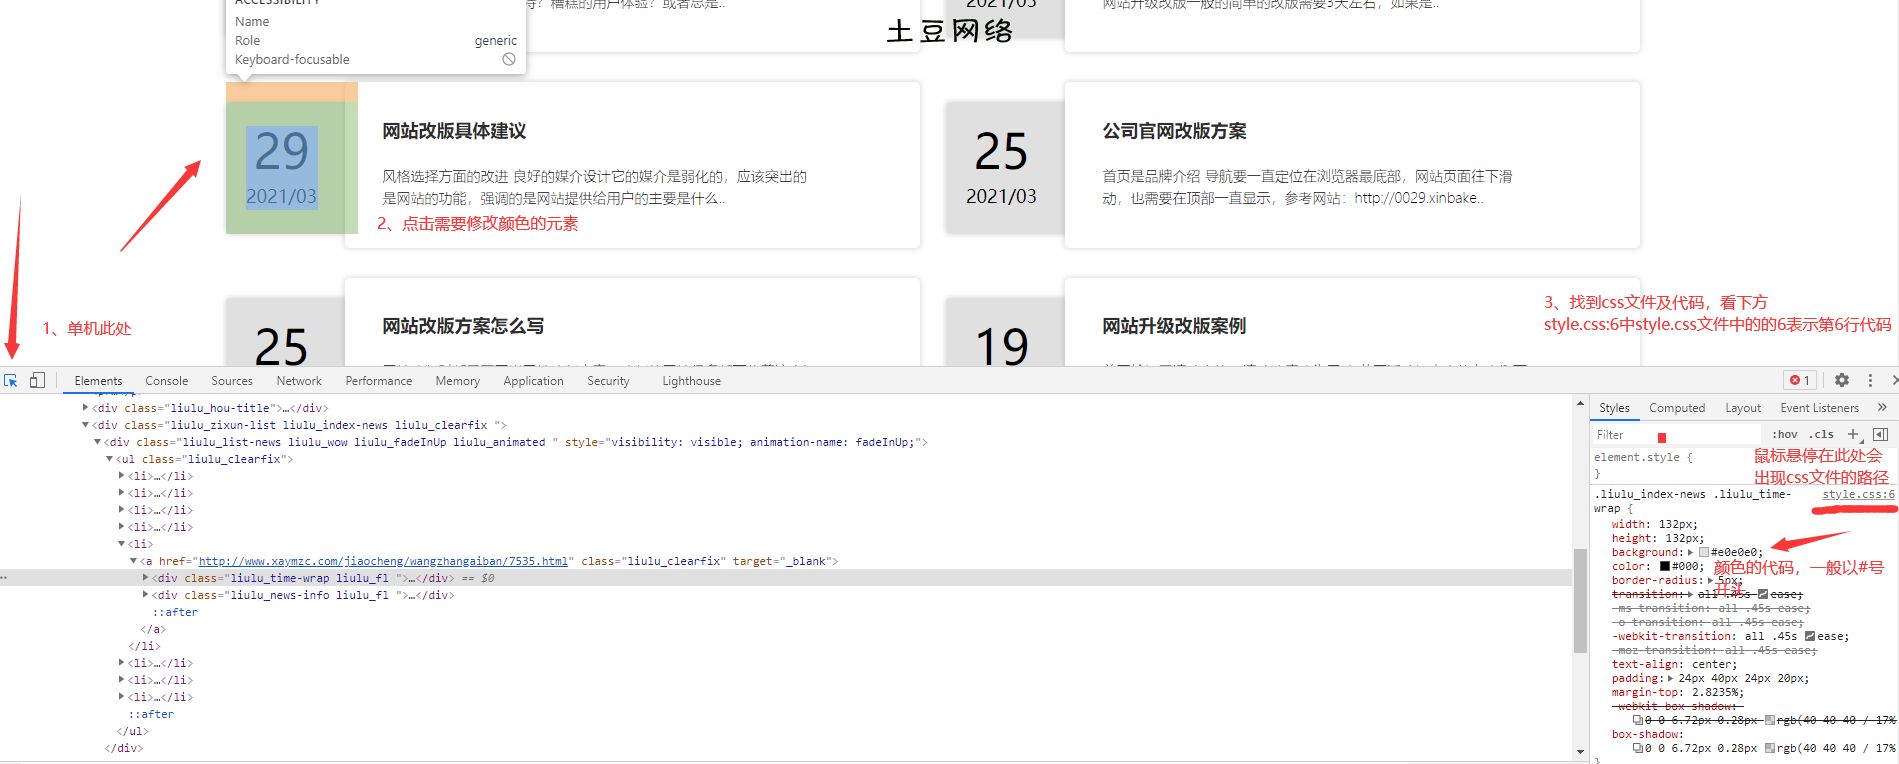Click the scrollbar down arrow of Elements panel
The height and width of the screenshot is (764, 1899).
pyautogui.click(x=1580, y=751)
